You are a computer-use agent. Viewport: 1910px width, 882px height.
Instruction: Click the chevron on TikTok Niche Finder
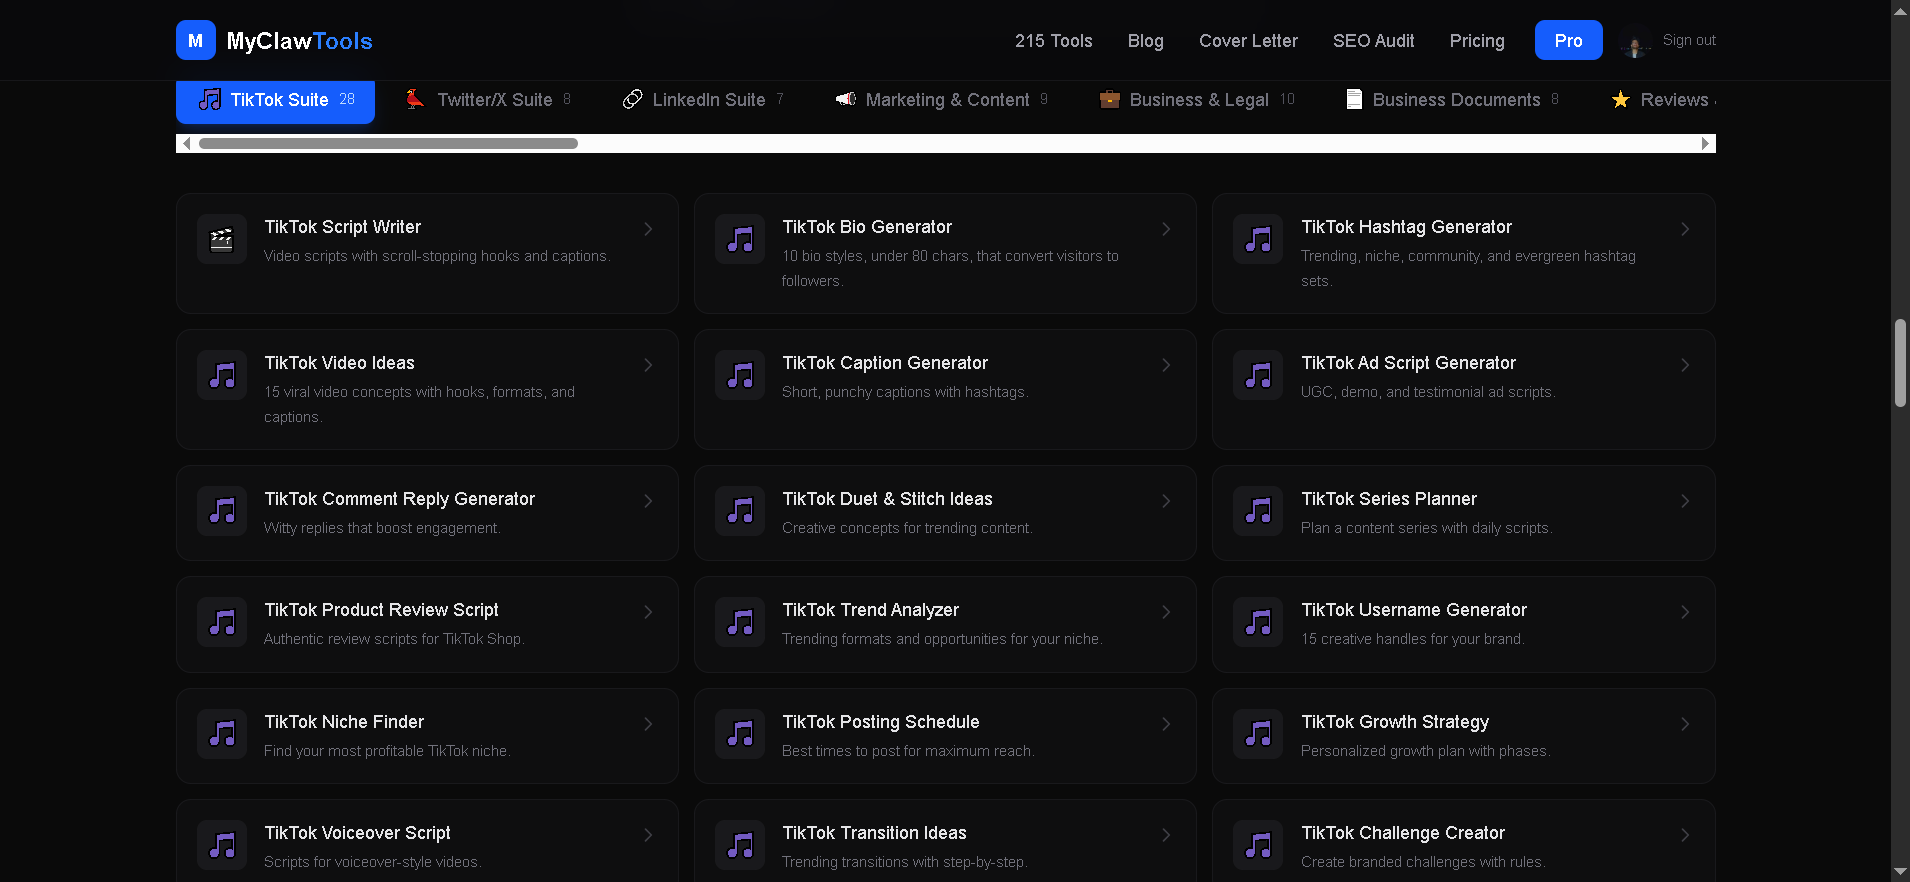[x=648, y=724]
